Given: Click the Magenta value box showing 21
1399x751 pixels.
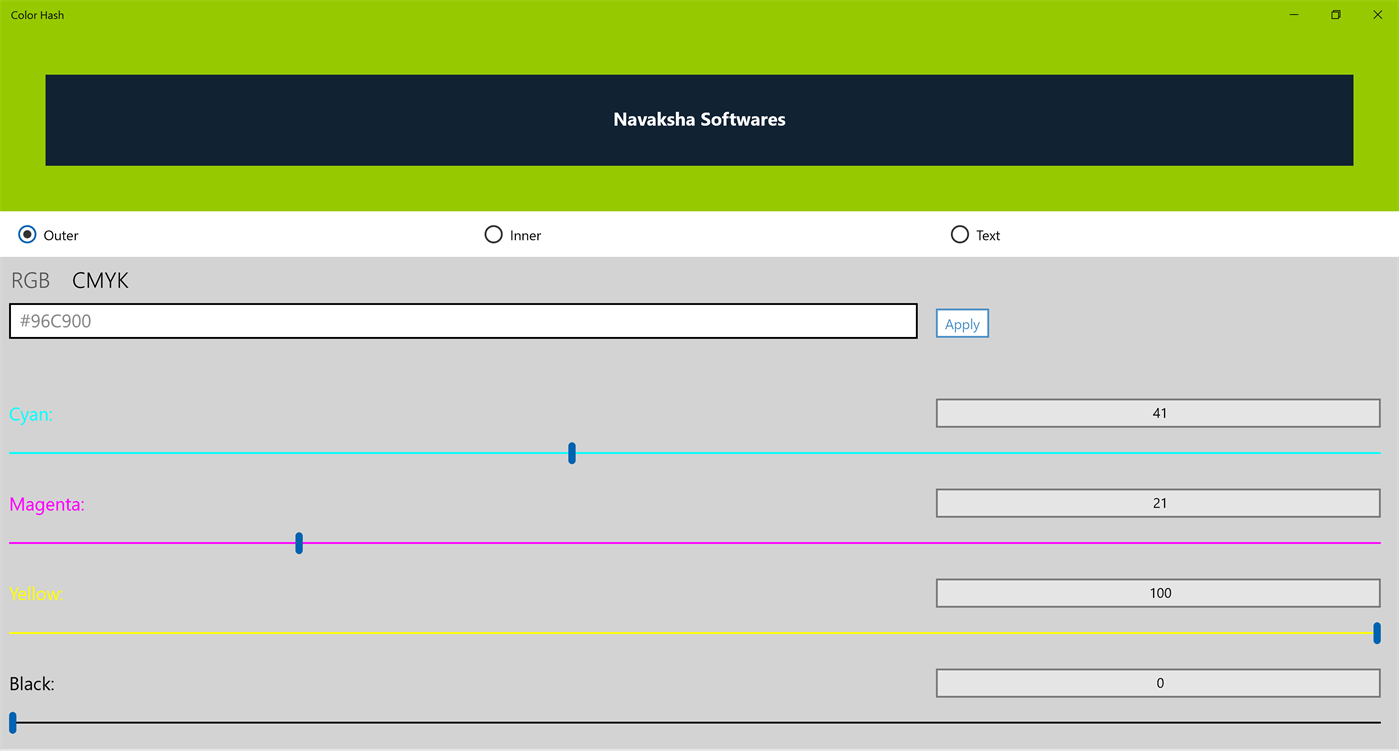Looking at the screenshot, I should click(1157, 502).
